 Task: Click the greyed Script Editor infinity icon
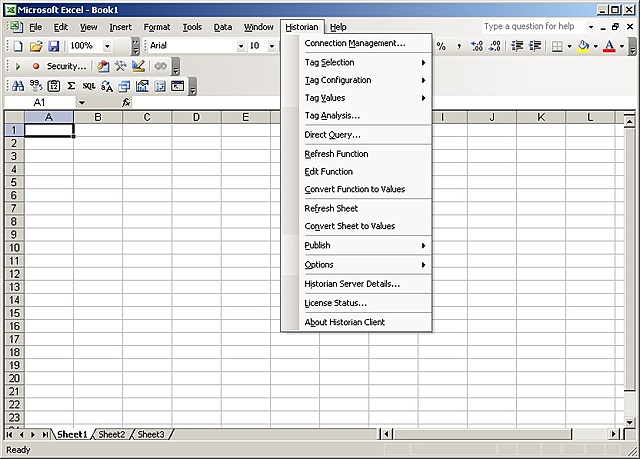tap(161, 66)
